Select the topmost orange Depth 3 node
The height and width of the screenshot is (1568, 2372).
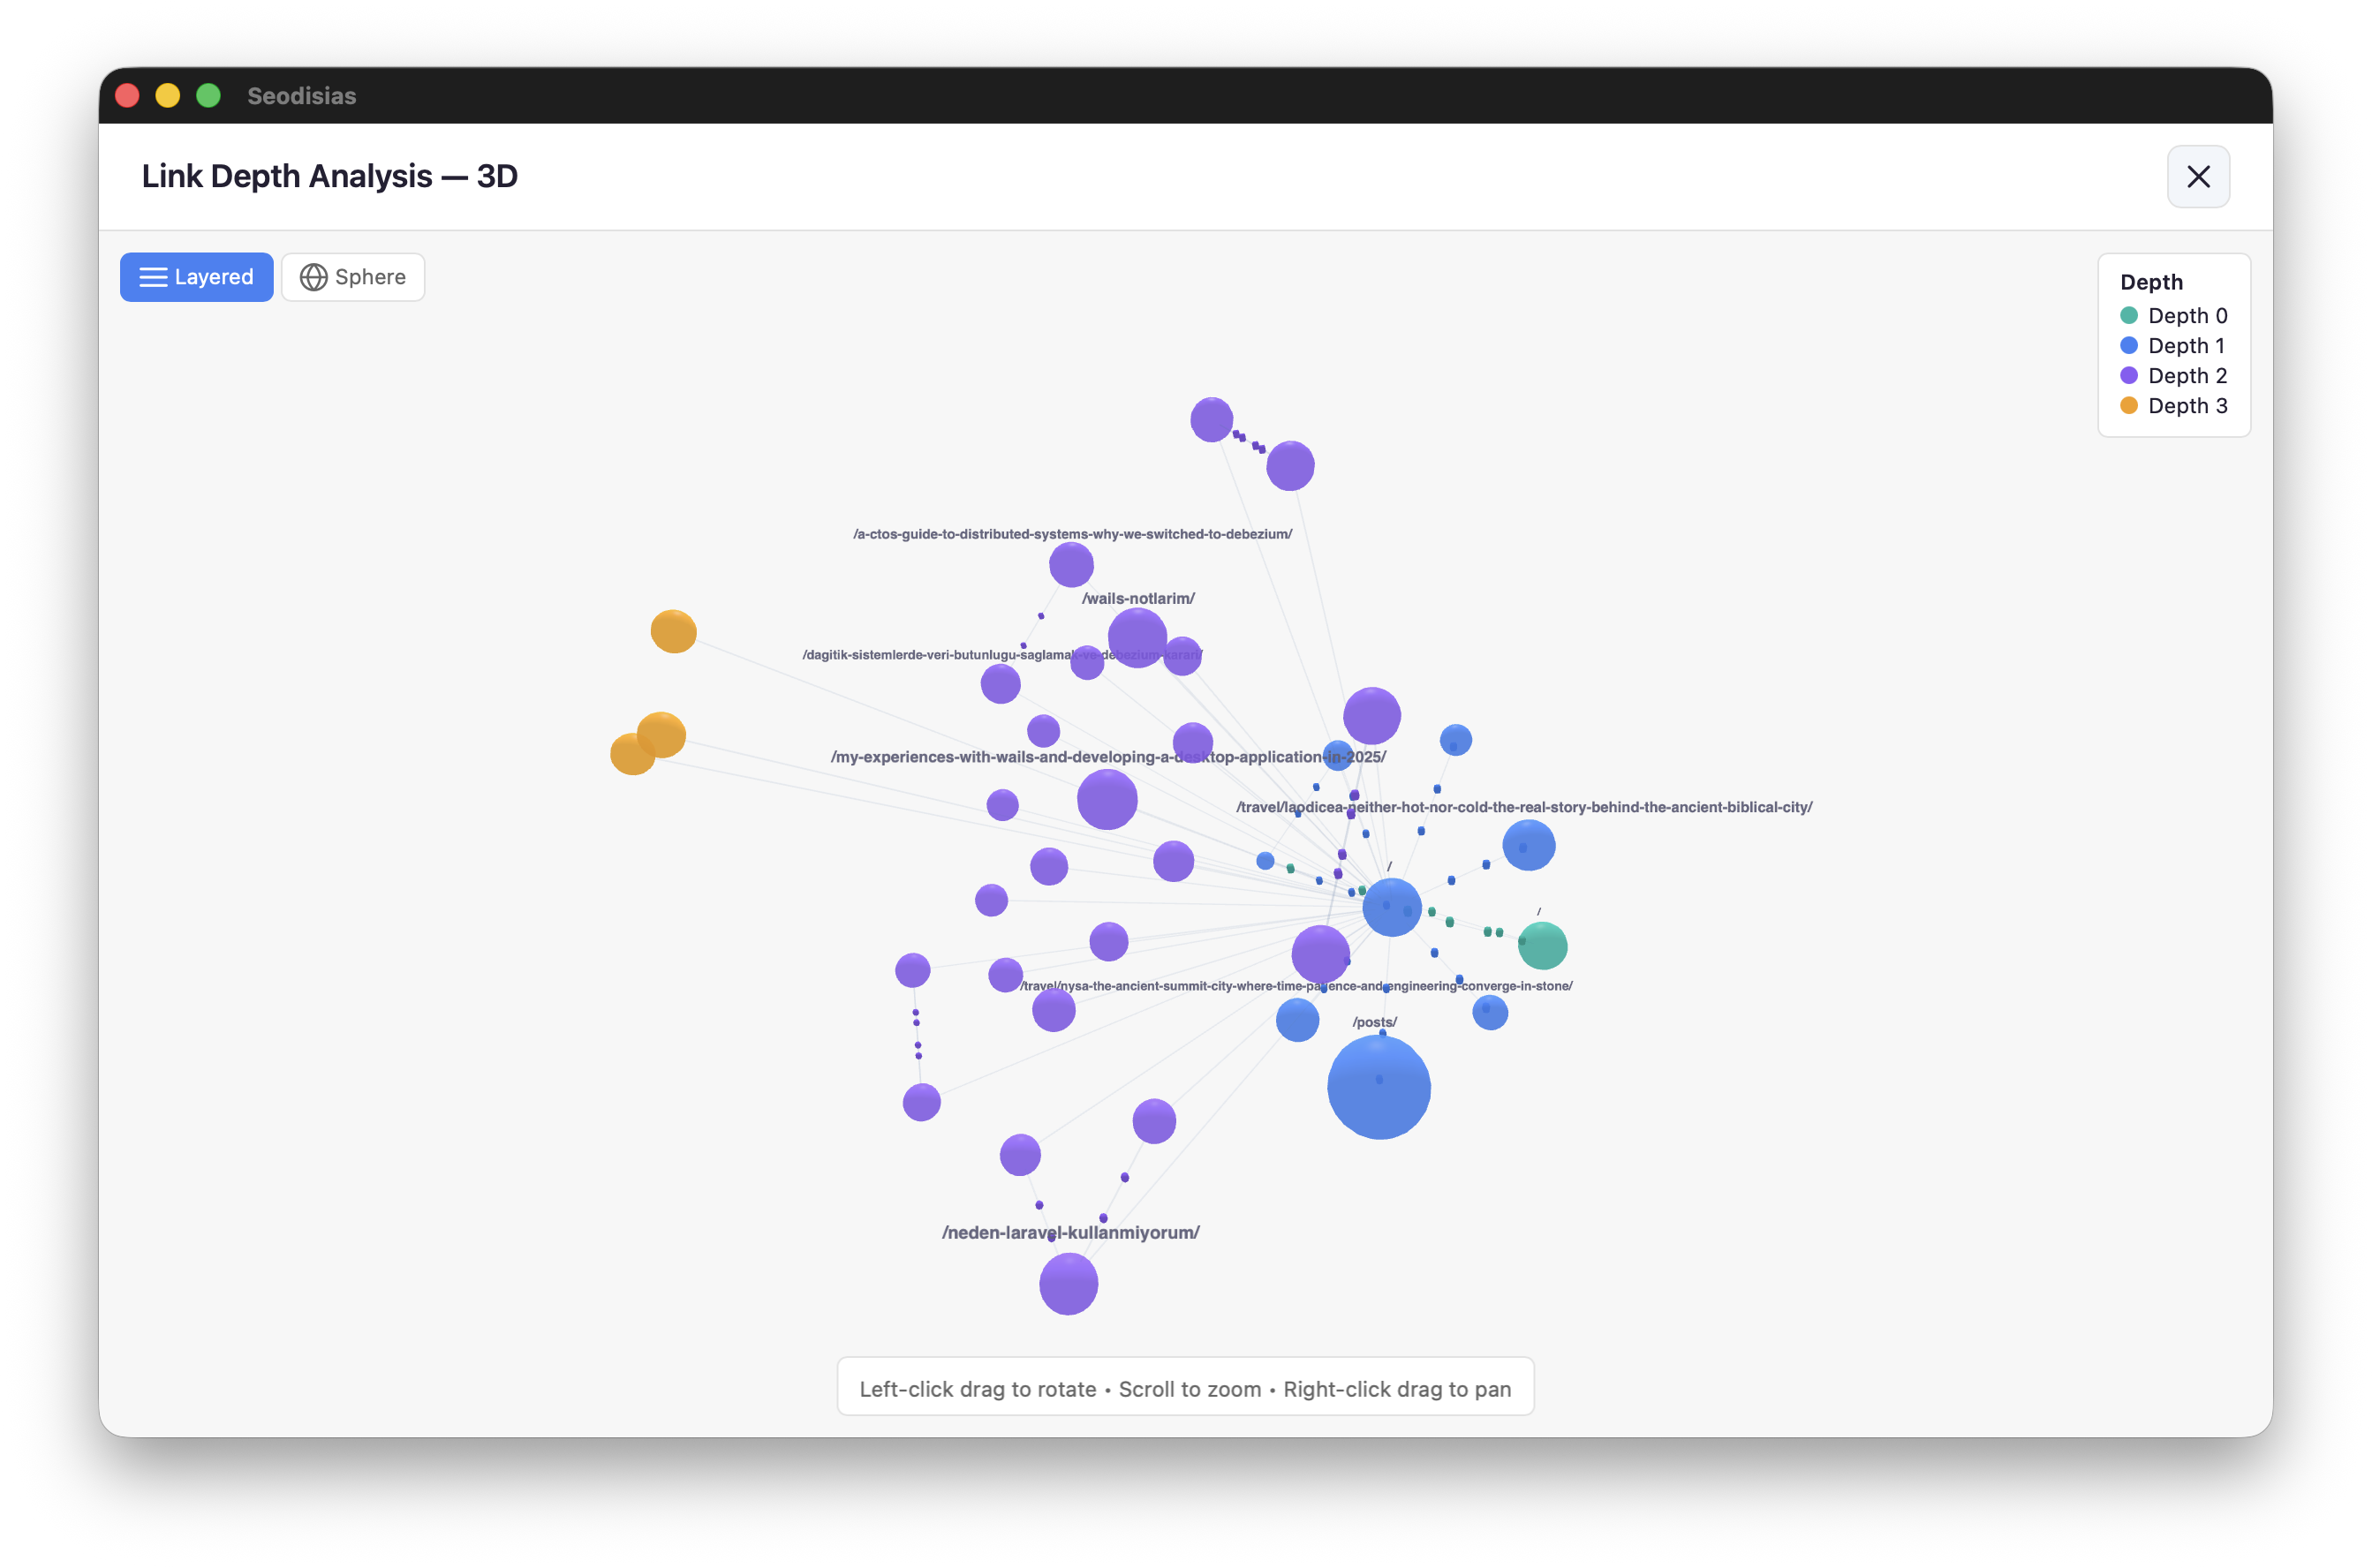[673, 631]
